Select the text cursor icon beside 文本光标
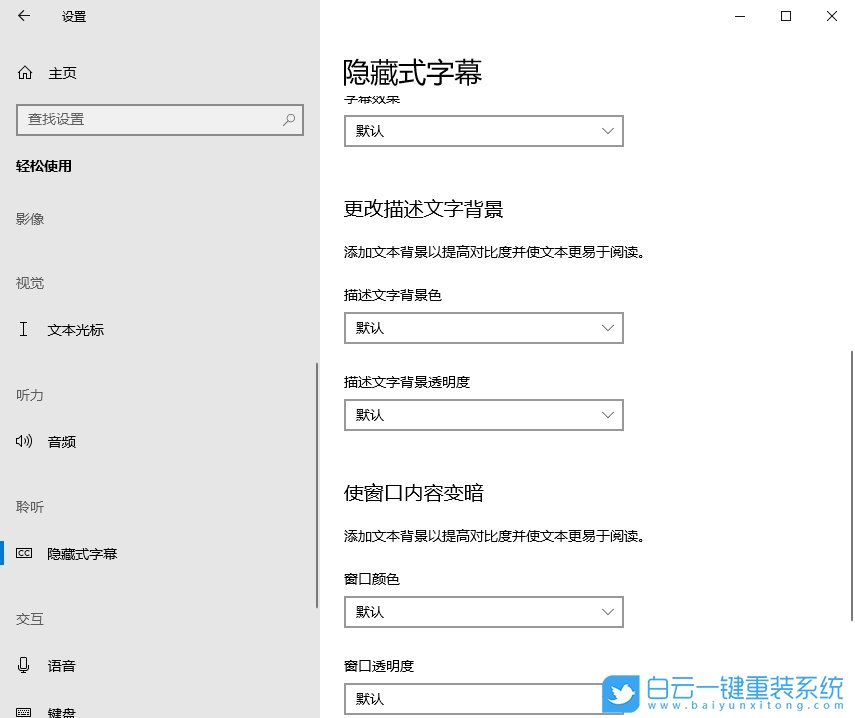 [x=24, y=329]
